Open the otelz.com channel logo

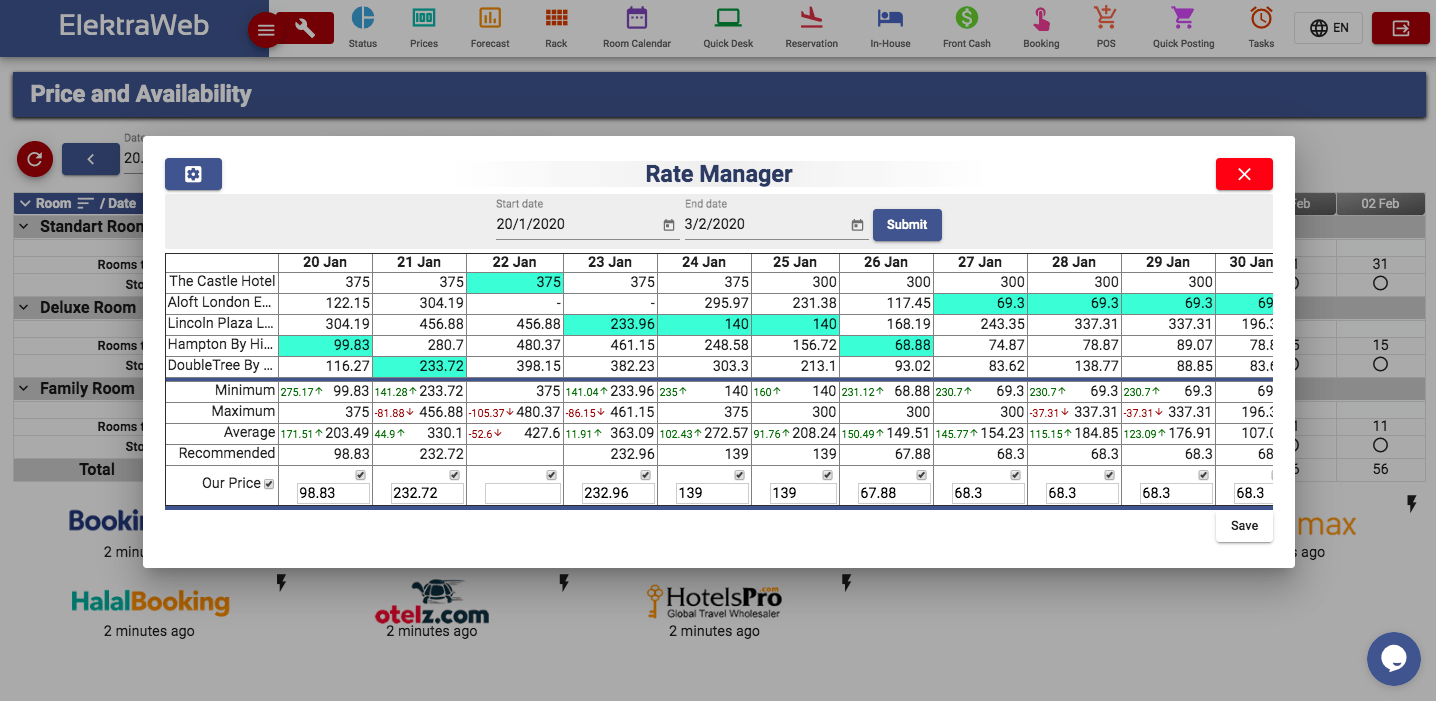click(x=432, y=601)
